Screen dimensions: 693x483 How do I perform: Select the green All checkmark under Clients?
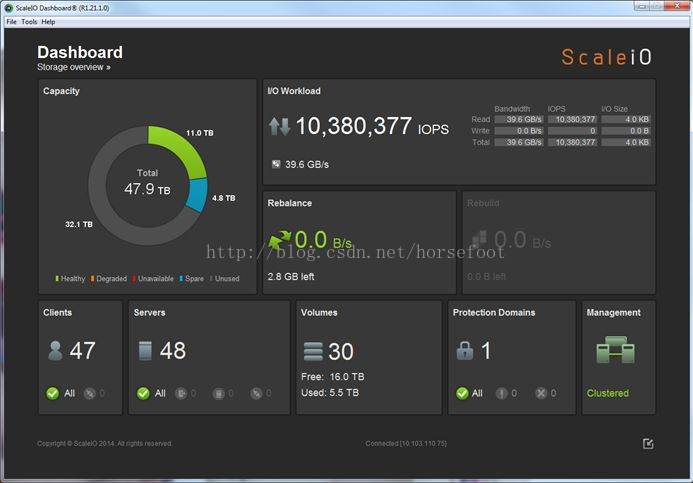click(53, 393)
